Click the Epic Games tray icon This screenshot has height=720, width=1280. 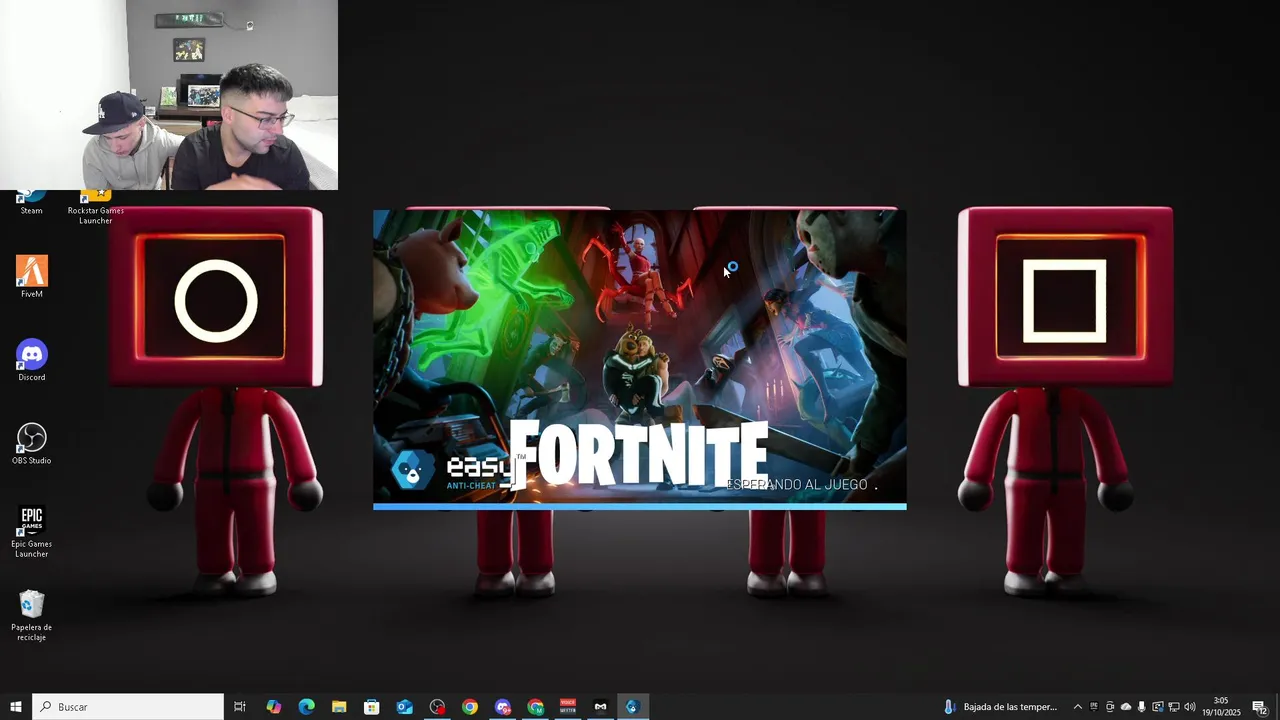coord(1094,707)
